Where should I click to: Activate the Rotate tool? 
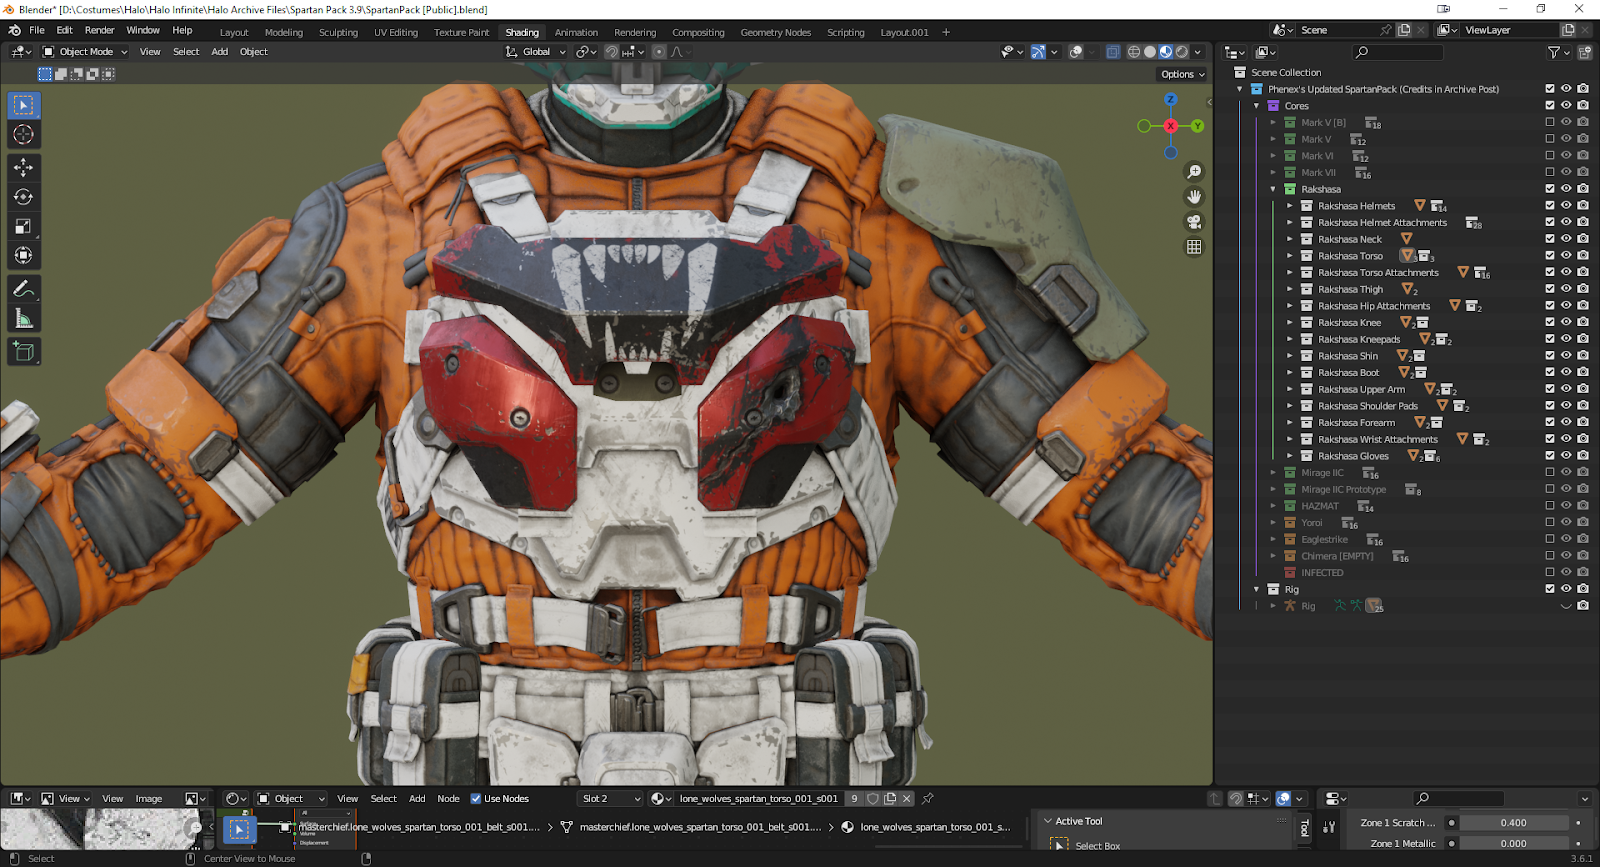(24, 197)
